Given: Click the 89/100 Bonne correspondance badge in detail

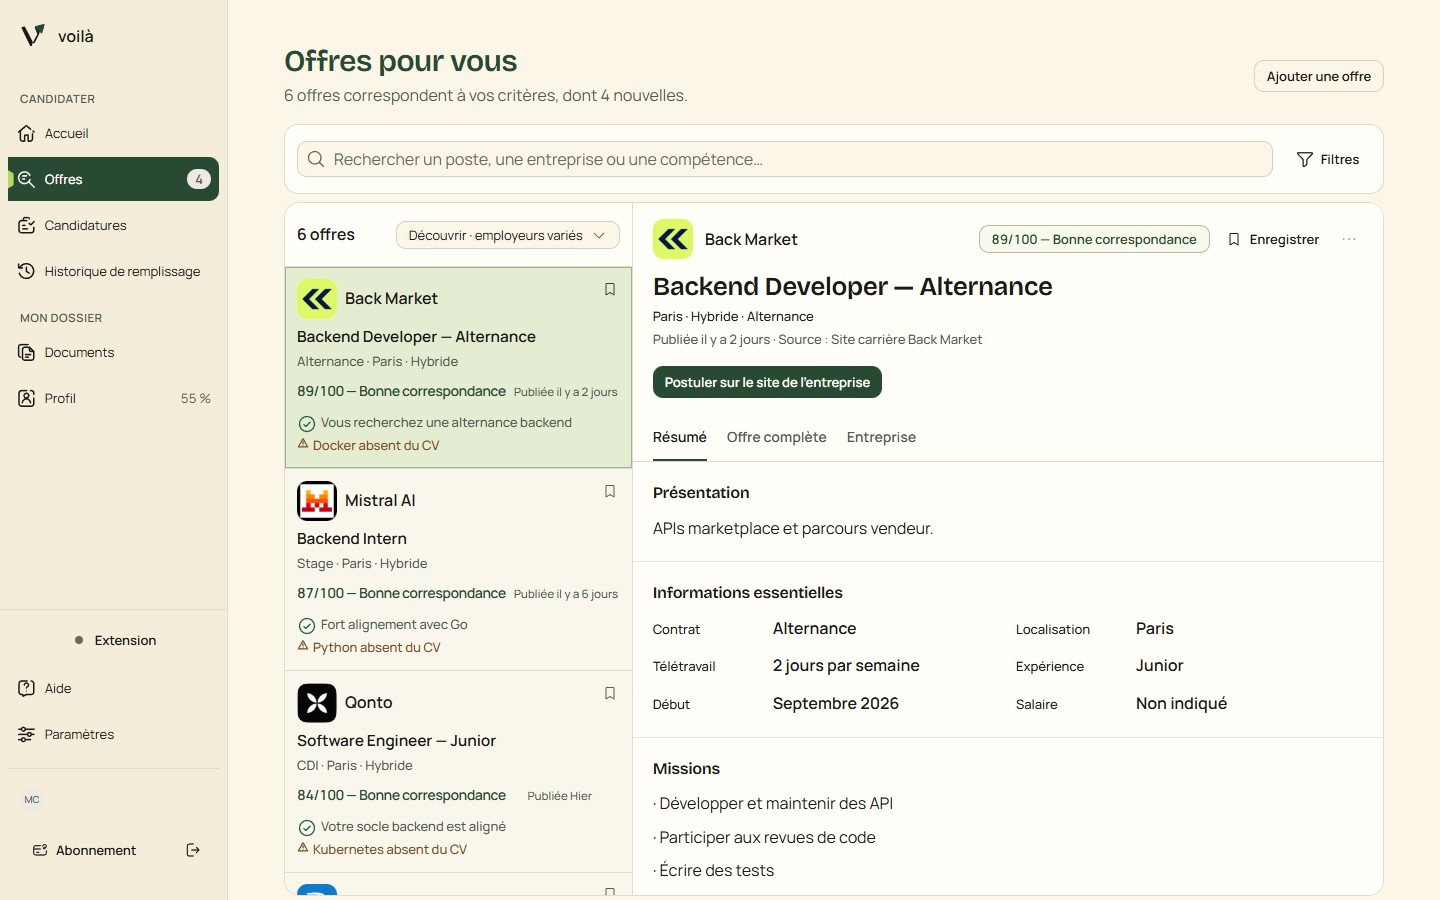Looking at the screenshot, I should coord(1094,239).
